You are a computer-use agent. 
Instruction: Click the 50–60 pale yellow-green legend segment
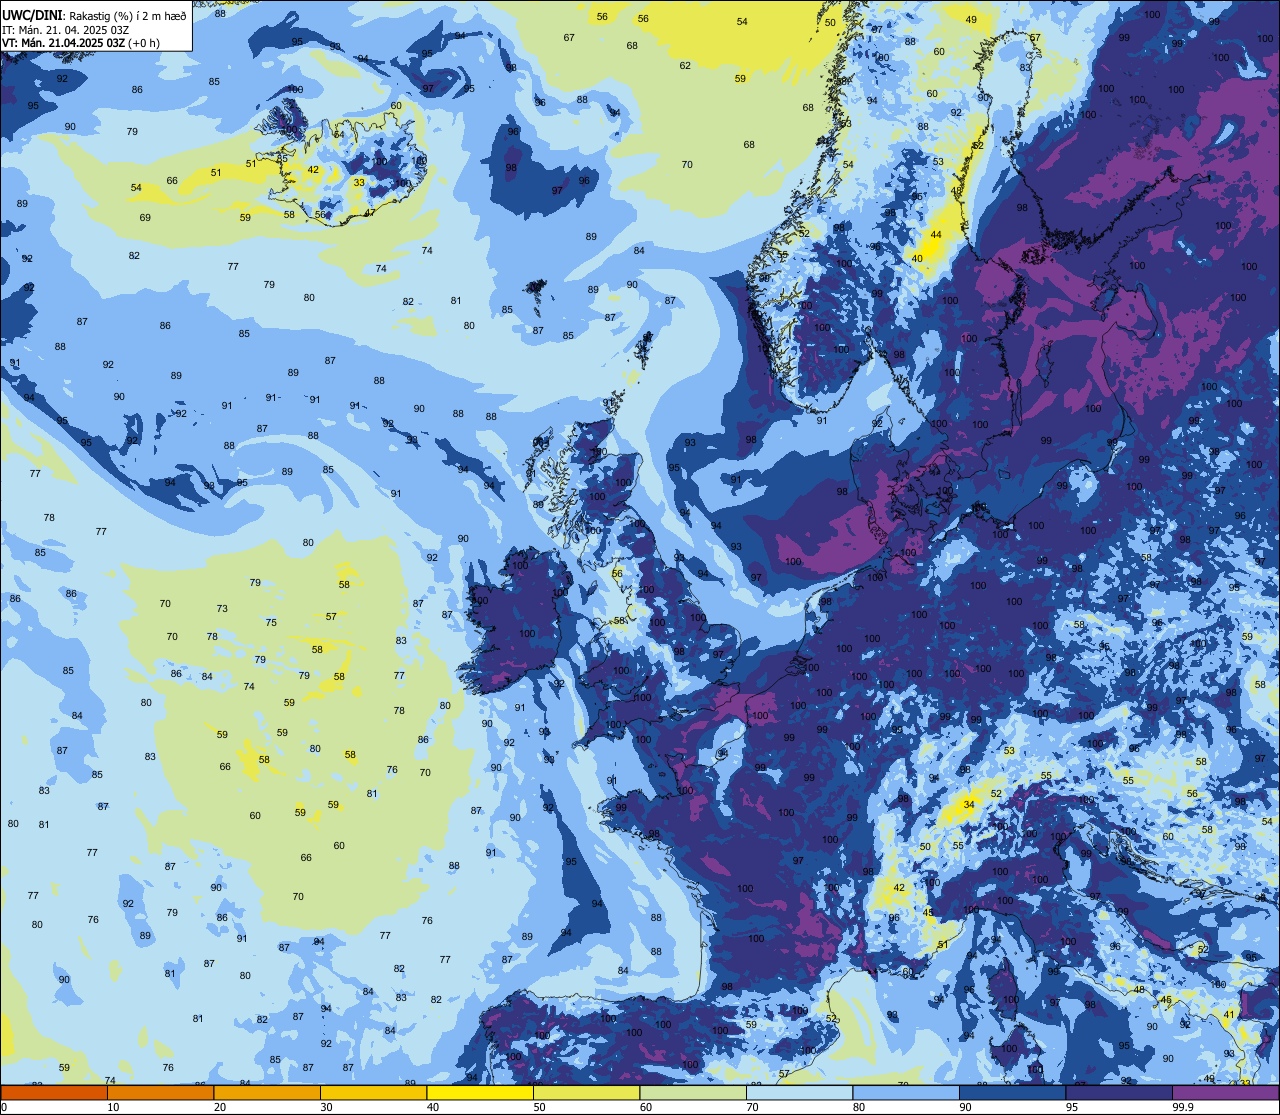(586, 1092)
